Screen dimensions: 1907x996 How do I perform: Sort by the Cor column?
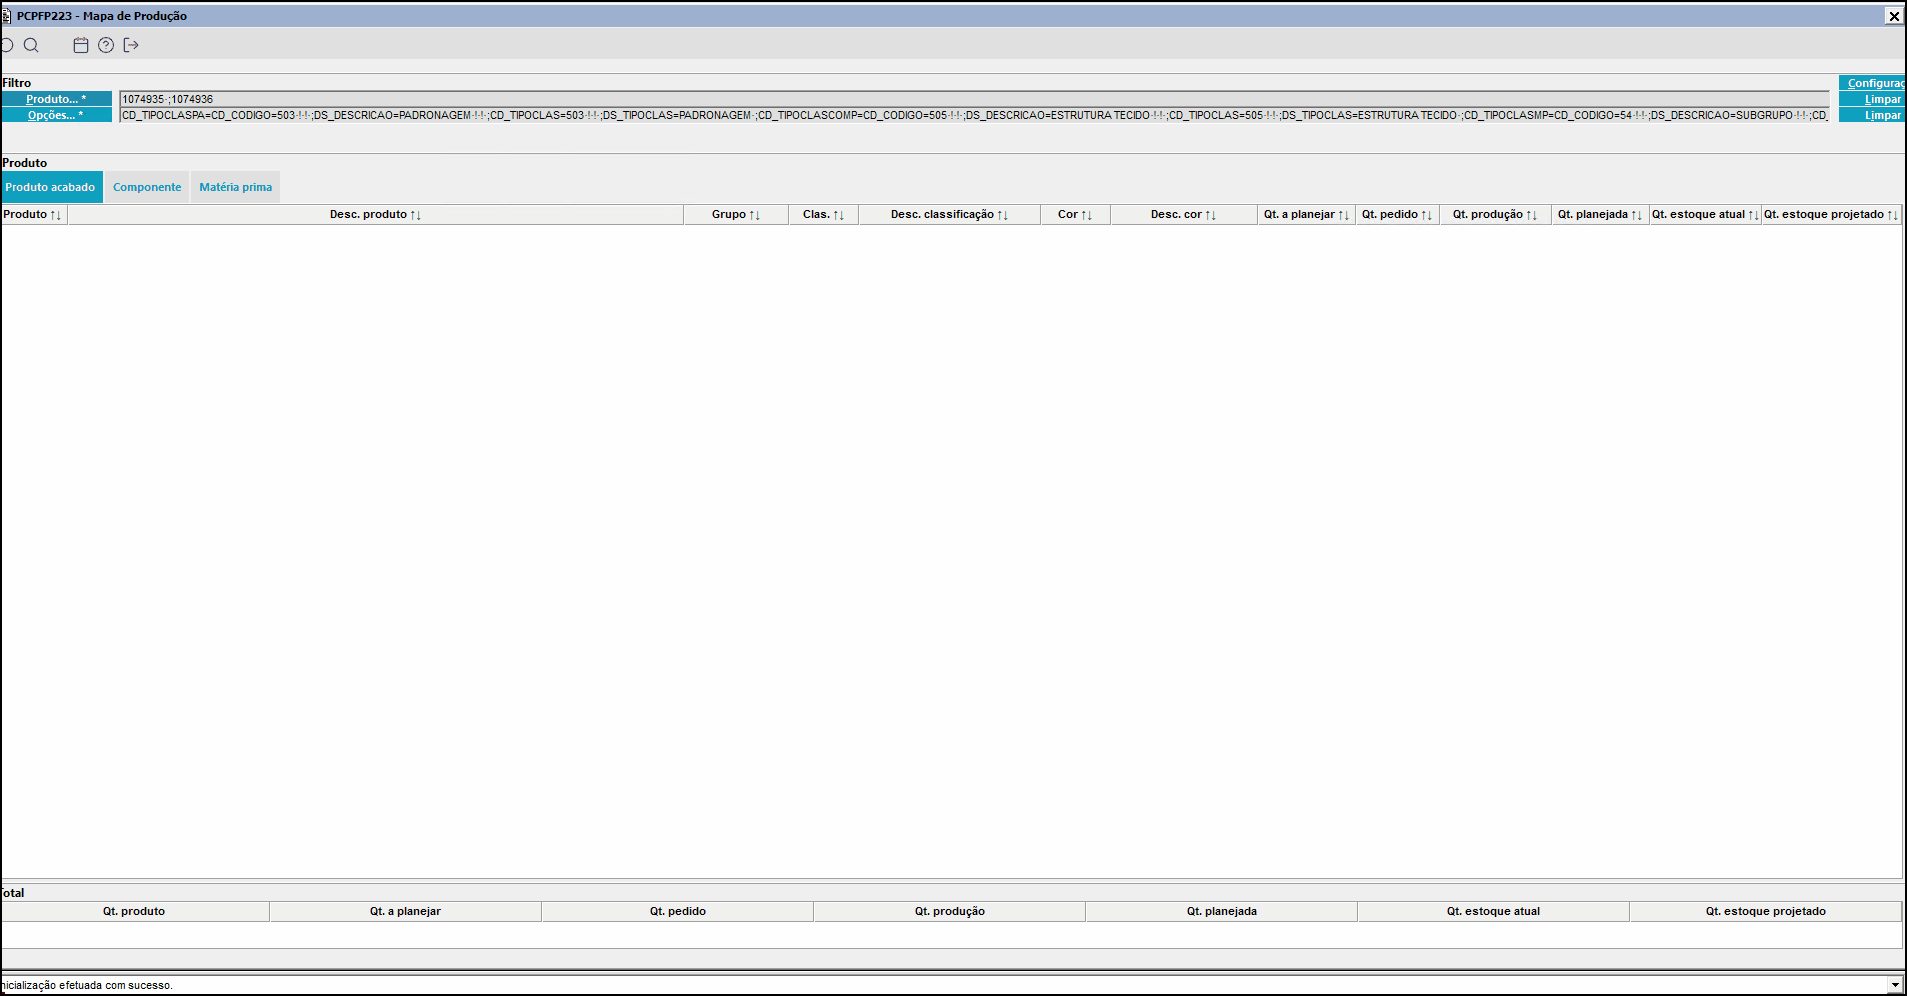1076,214
